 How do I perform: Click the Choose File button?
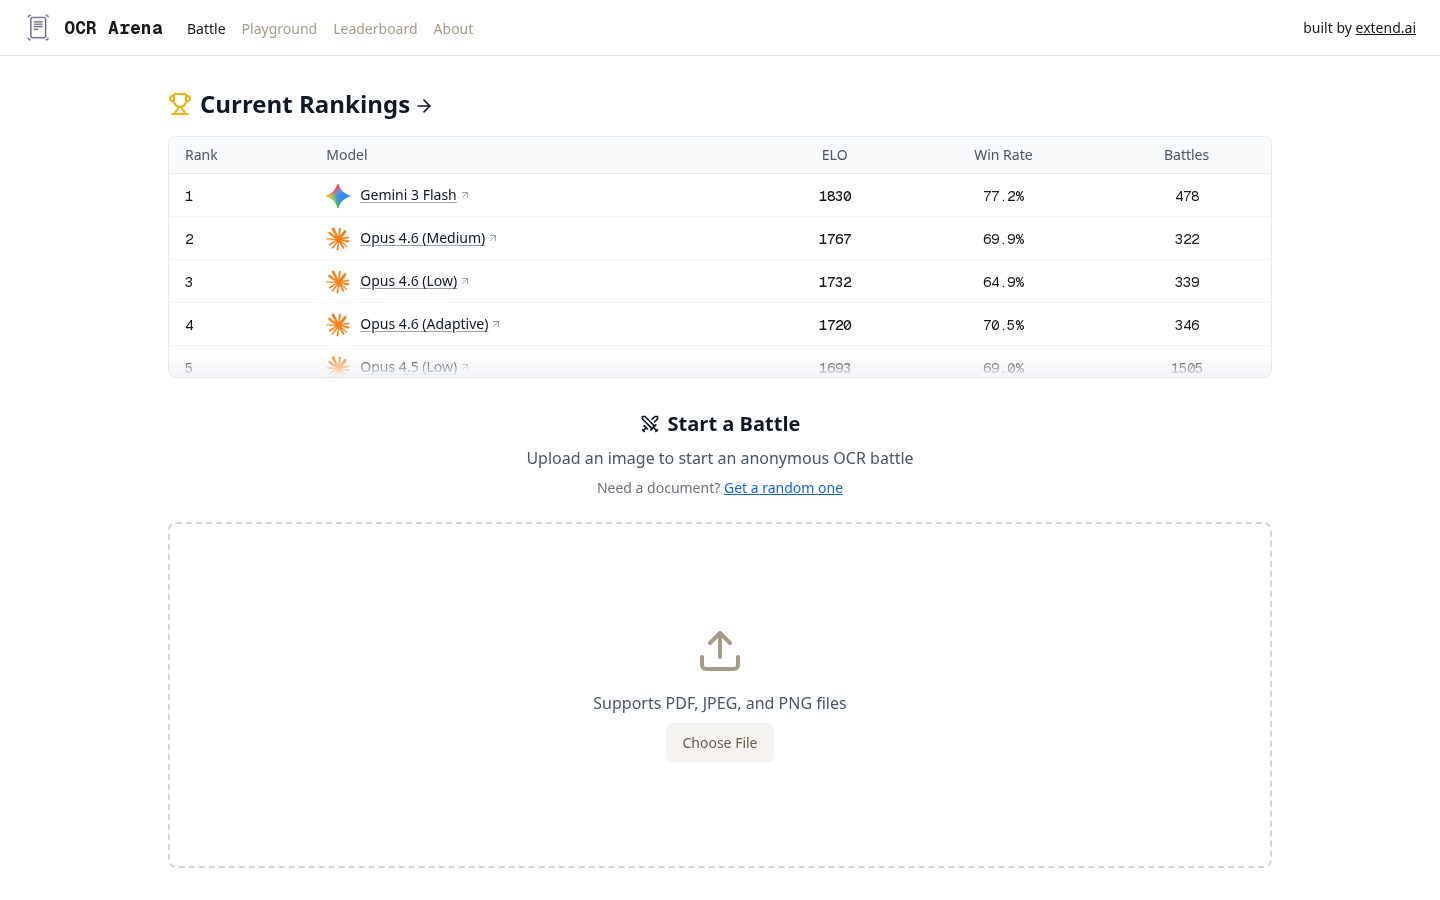(720, 743)
